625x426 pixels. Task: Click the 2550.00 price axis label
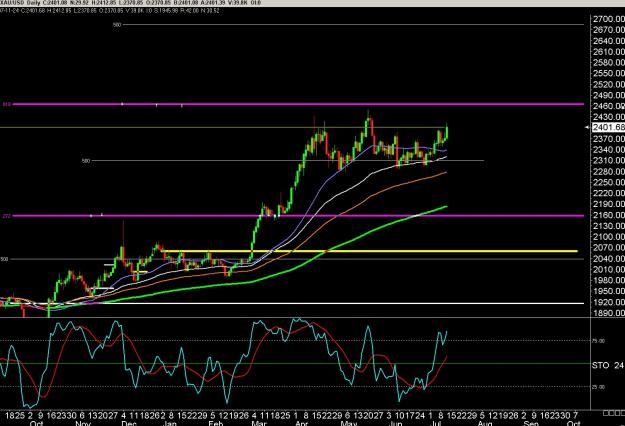point(609,73)
